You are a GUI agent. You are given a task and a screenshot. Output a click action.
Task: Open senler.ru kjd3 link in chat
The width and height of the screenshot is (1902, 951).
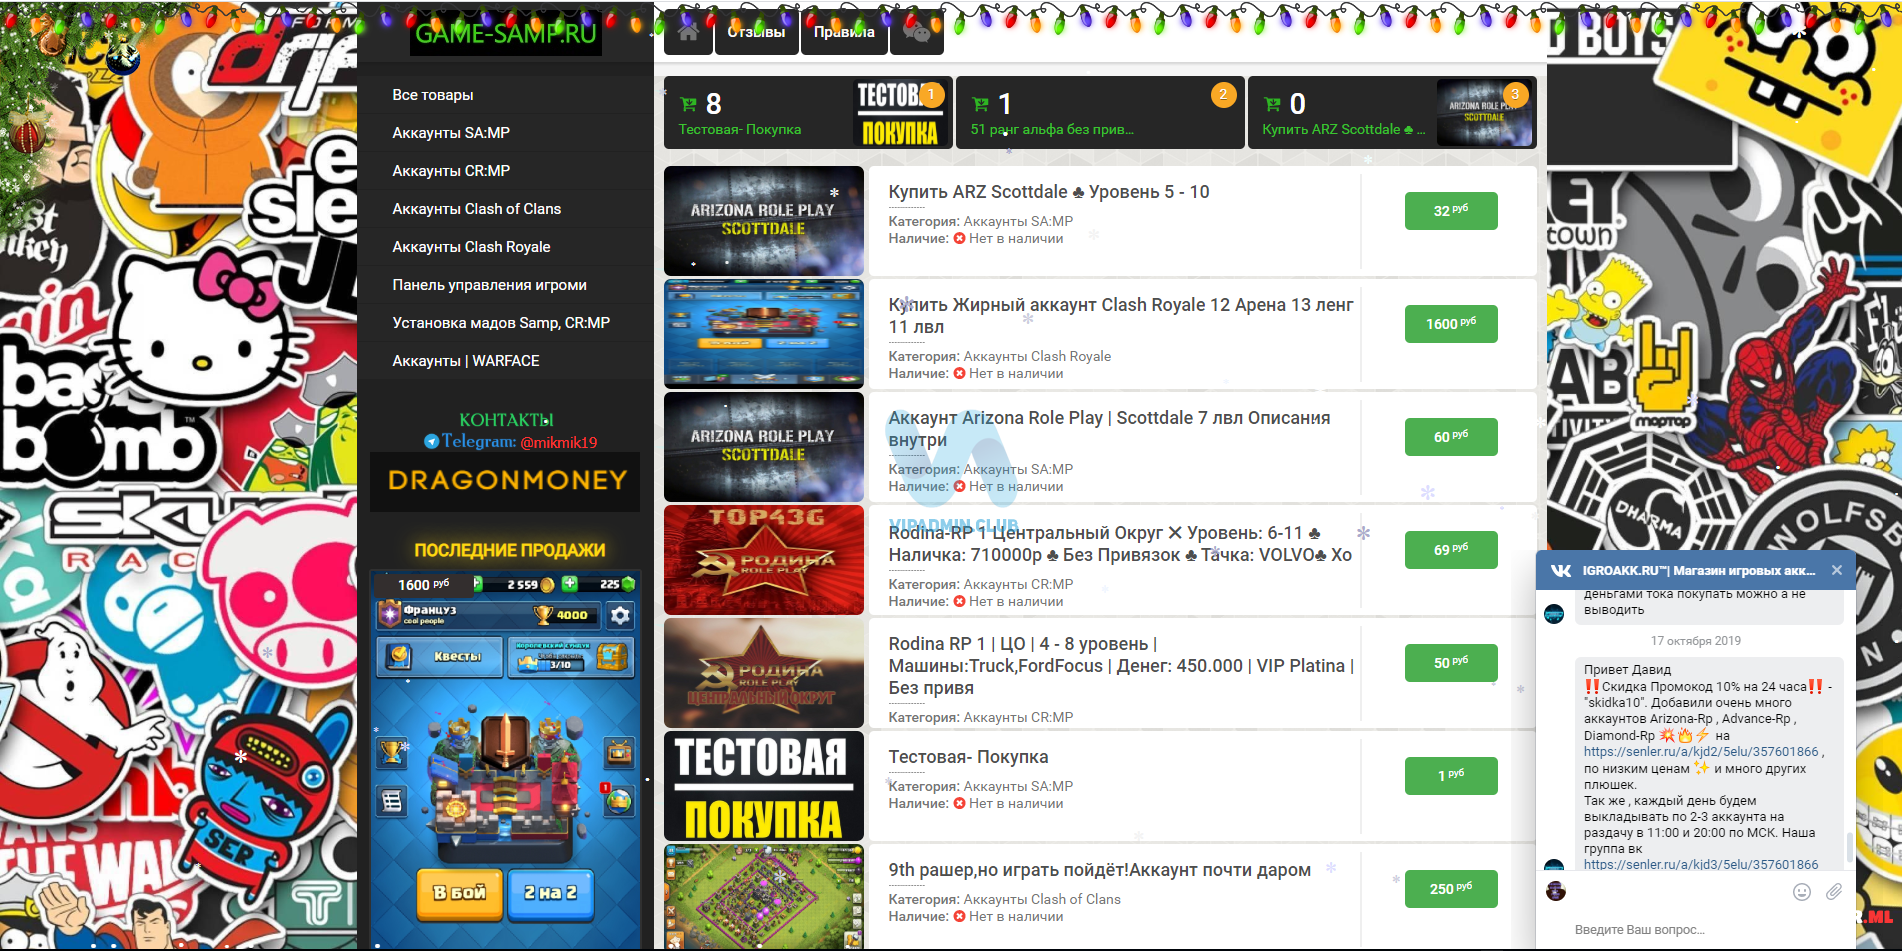click(x=1701, y=865)
